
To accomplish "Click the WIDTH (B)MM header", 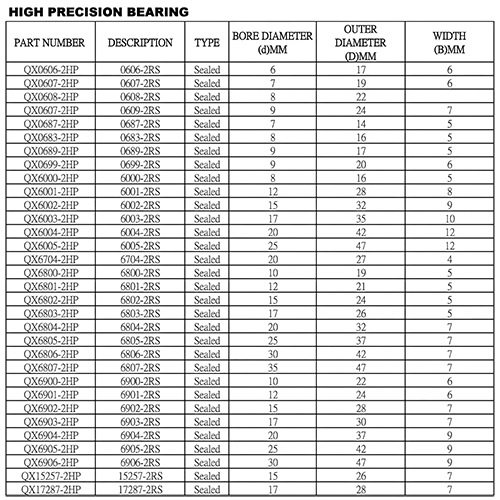I will tap(449, 42).
